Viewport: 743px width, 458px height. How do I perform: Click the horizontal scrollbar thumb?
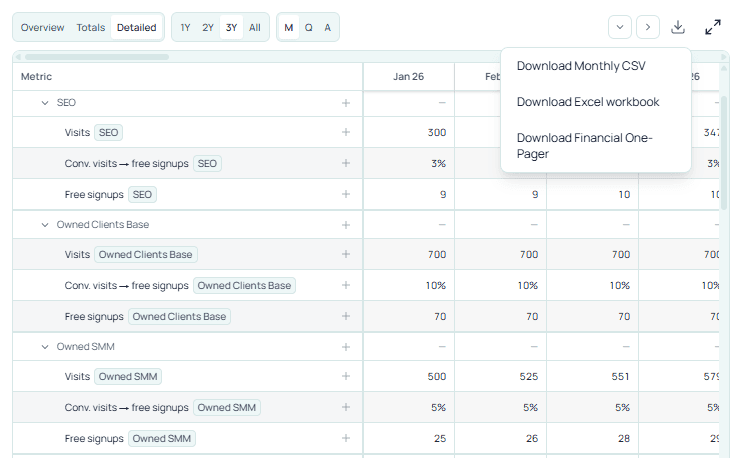point(97,57)
